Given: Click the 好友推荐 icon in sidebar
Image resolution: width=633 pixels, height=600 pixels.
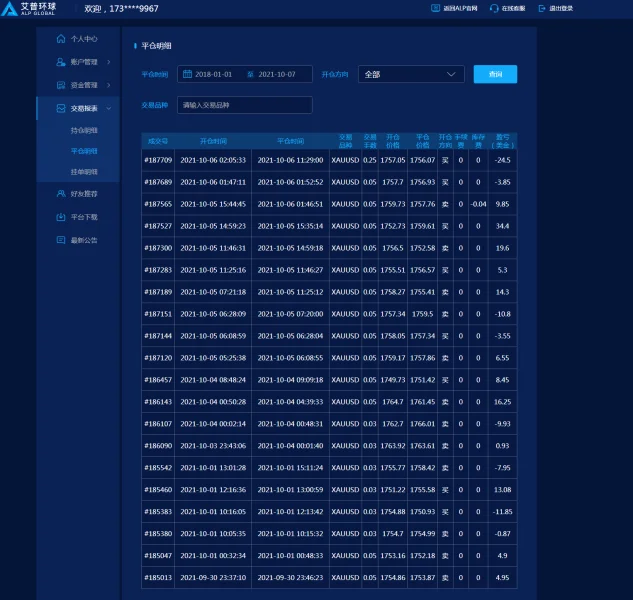Looking at the screenshot, I should 61,193.
